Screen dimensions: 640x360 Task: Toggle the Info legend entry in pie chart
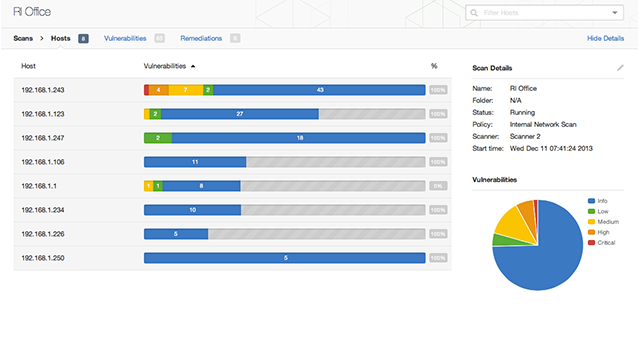[x=598, y=201]
